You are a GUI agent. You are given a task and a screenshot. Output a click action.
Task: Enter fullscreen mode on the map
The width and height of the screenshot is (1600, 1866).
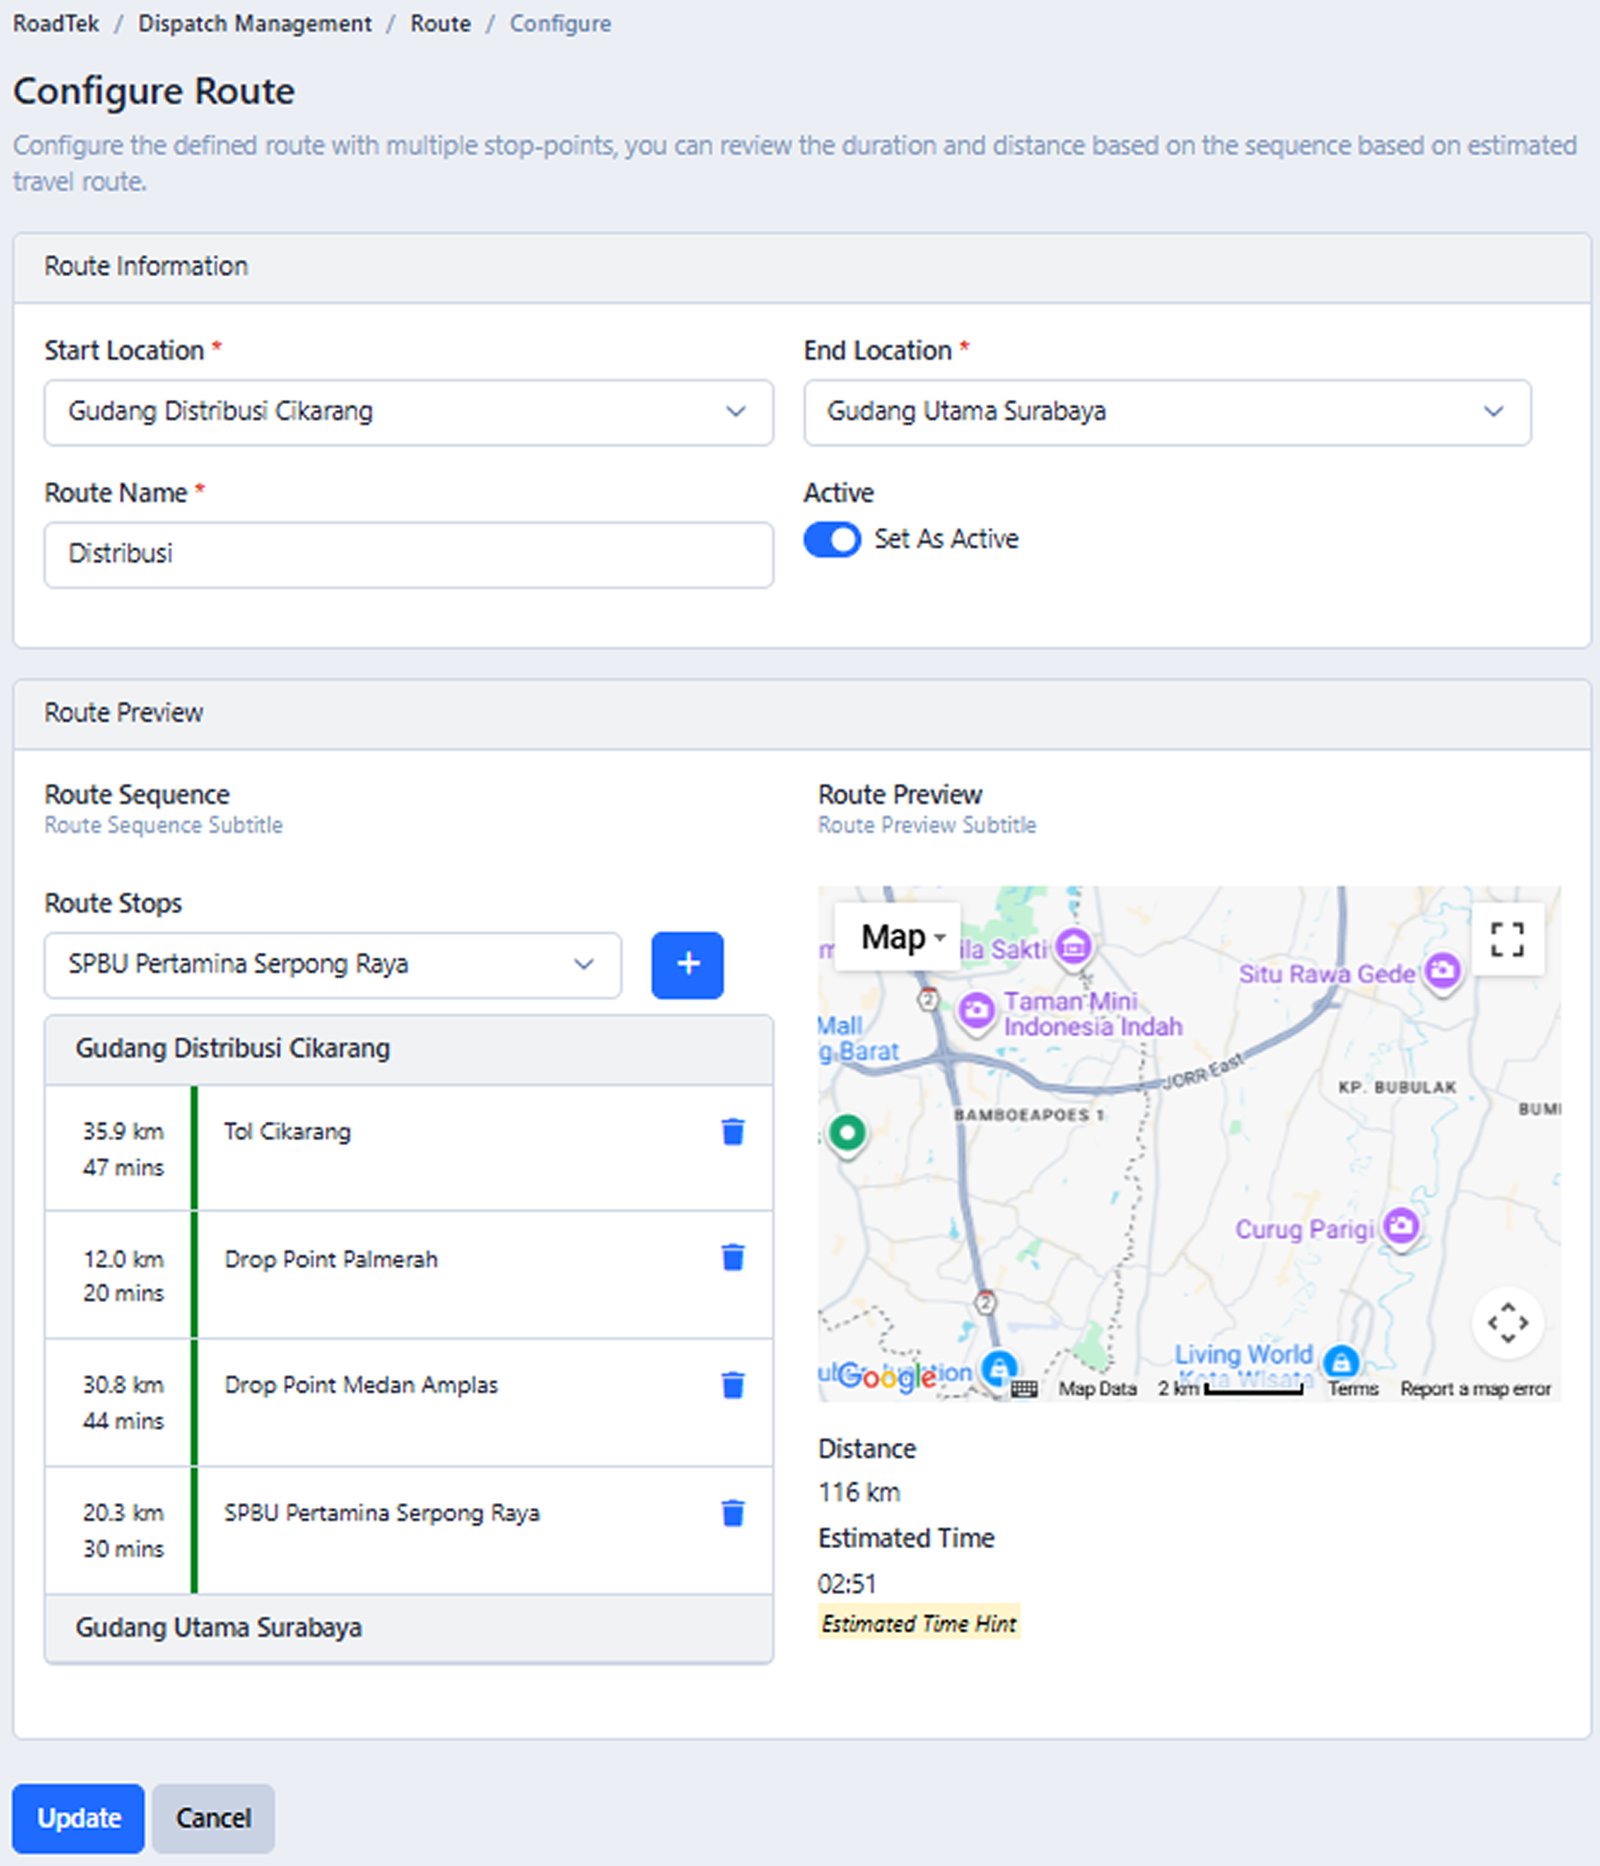(x=1508, y=938)
